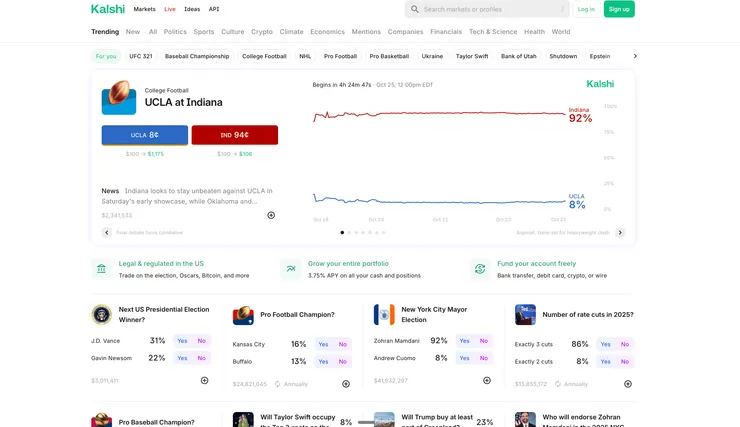Open the Pro Baseball Champion market
This screenshot has width=740, height=427.
[156, 422]
